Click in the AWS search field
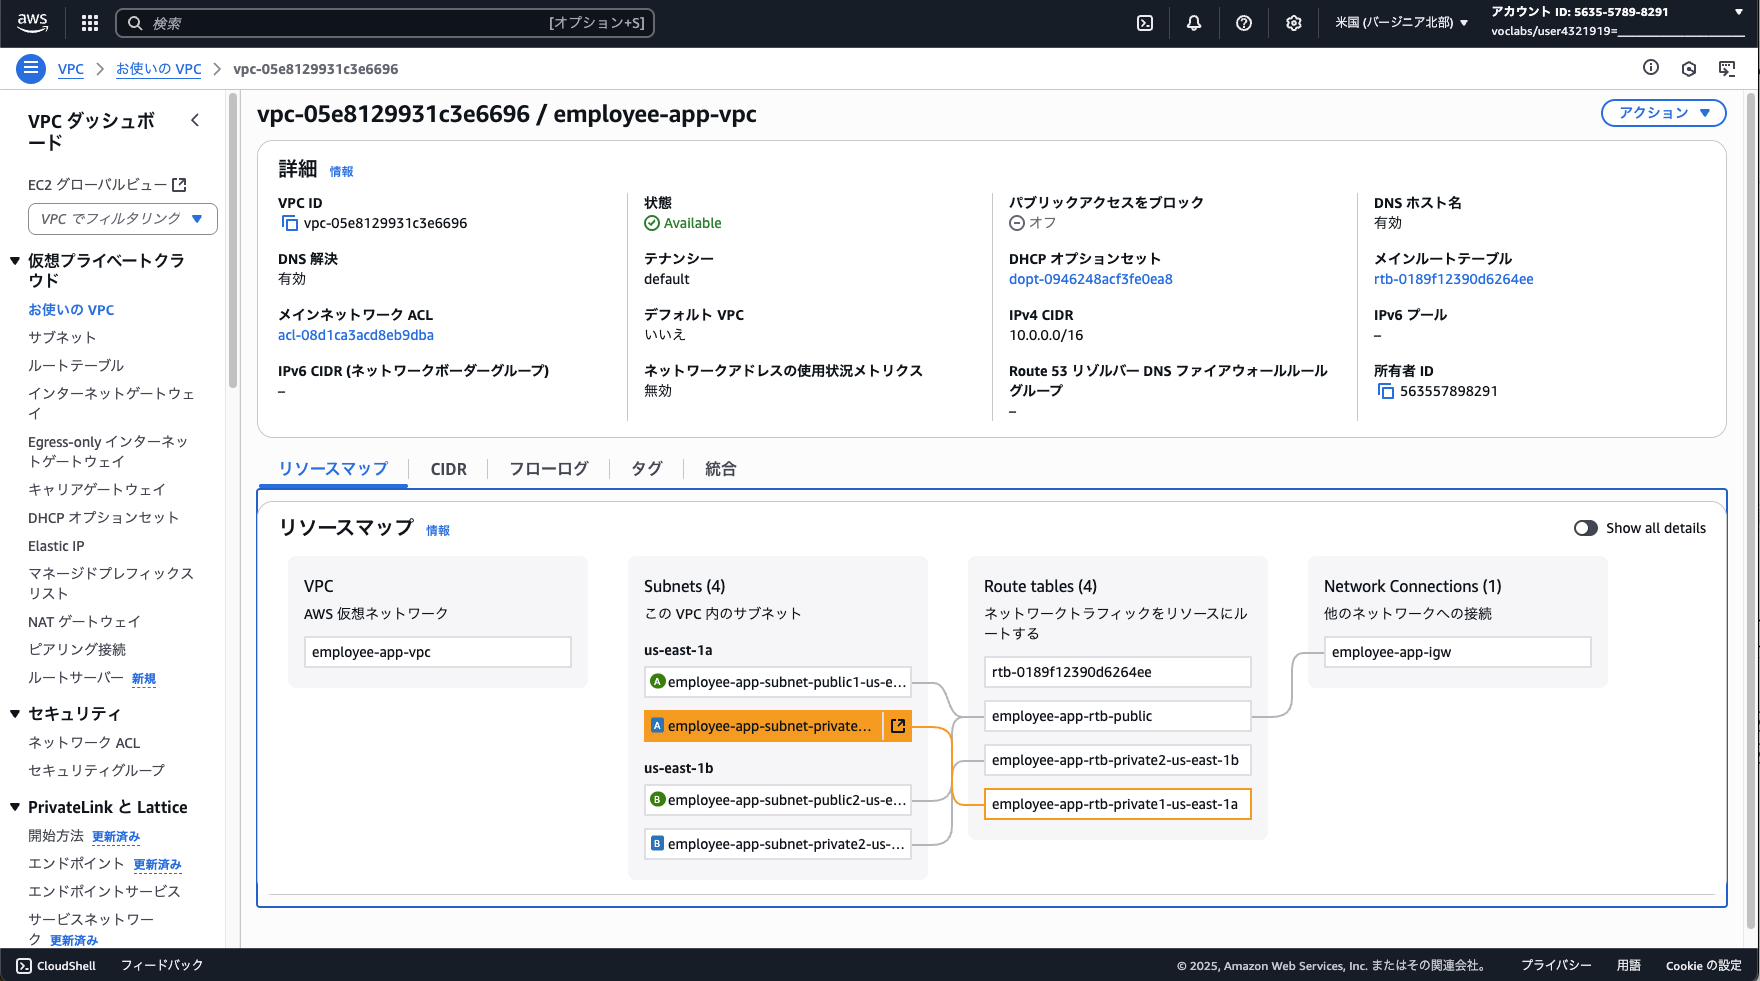This screenshot has width=1760, height=981. (385, 23)
